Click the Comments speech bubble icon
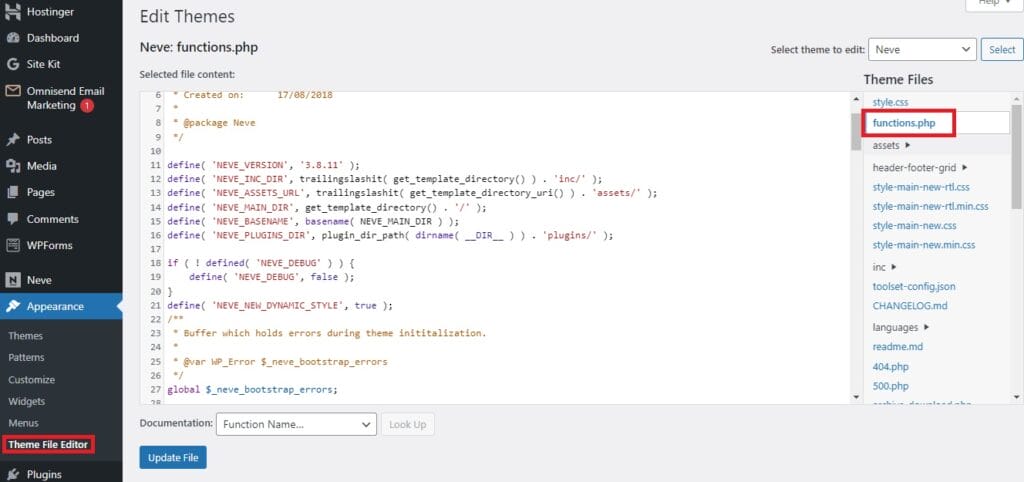The image size is (1024, 482). pos(12,219)
